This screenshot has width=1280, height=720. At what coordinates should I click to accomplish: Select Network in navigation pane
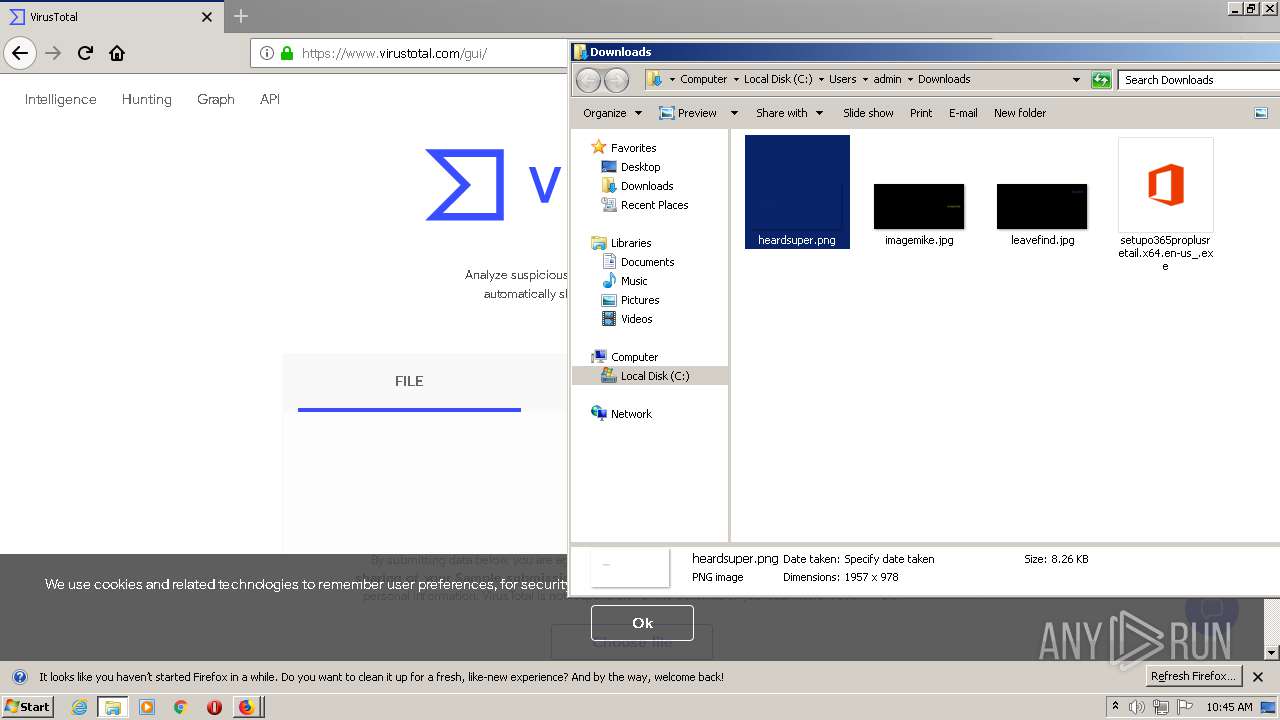click(631, 414)
